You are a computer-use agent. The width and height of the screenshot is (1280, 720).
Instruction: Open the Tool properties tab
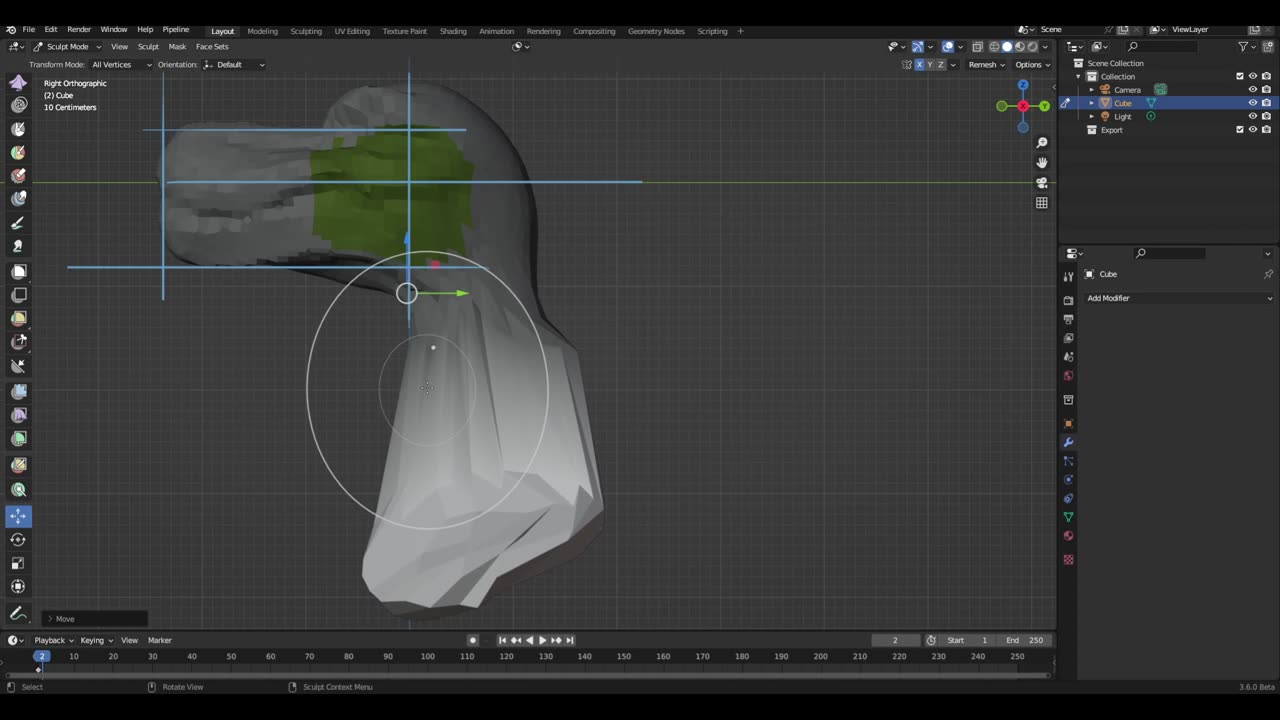tap(1068, 277)
